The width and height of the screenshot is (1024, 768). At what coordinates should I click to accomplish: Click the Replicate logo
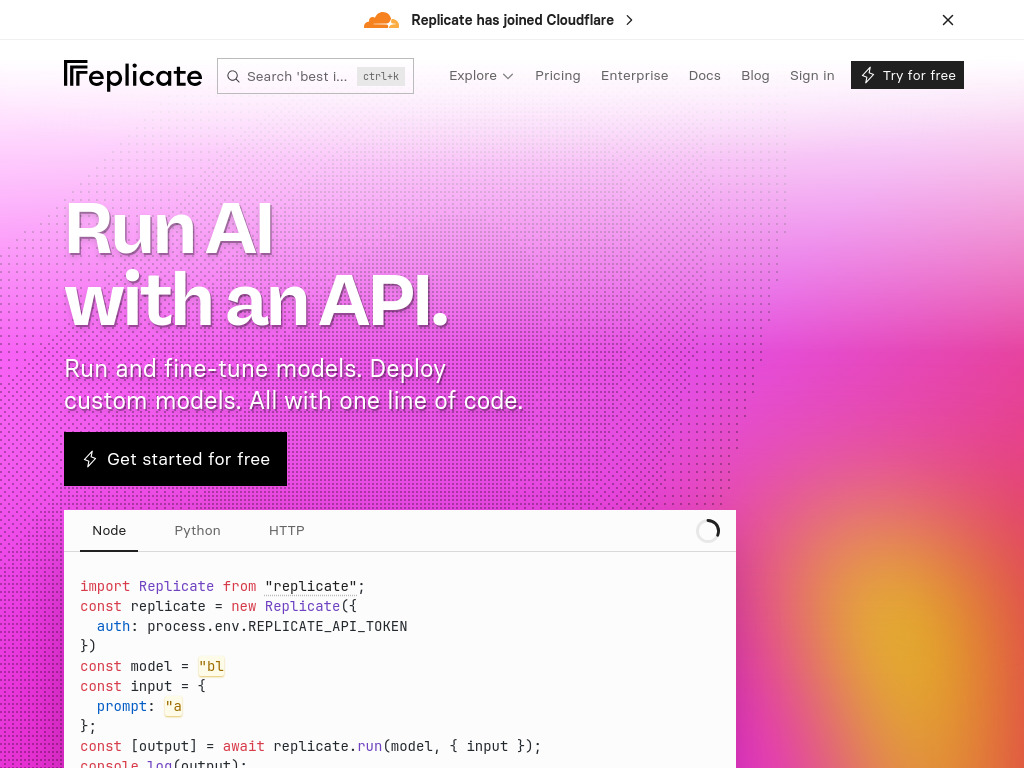[133, 76]
